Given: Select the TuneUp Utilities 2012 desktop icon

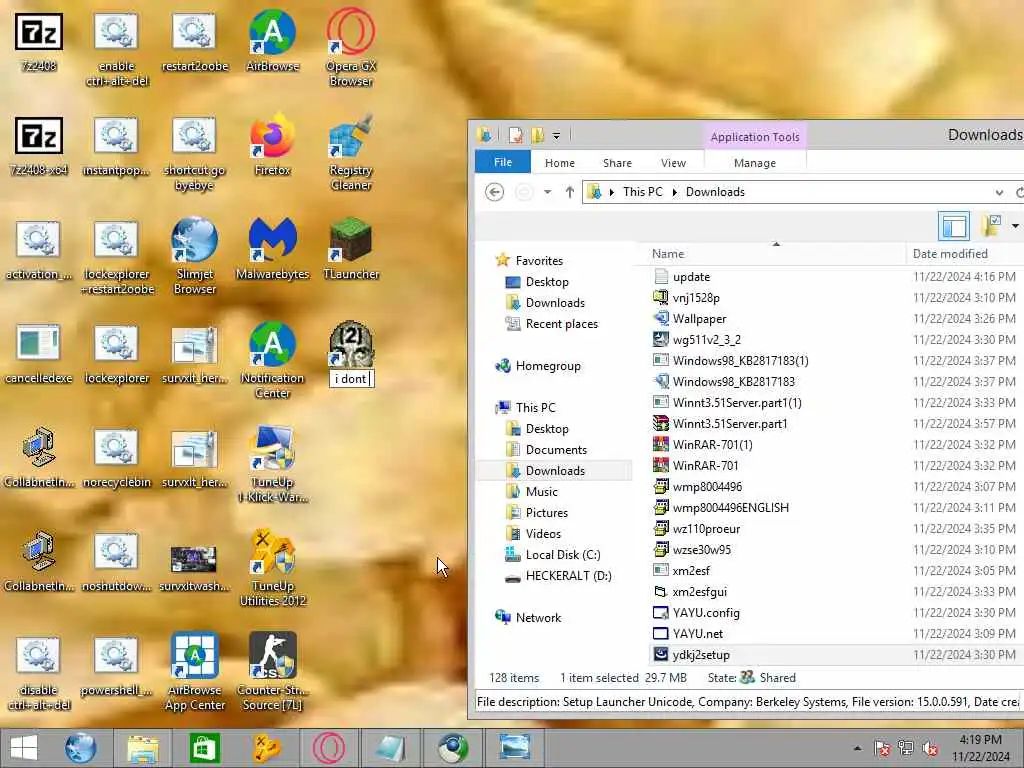Looking at the screenshot, I should click(x=272, y=568).
